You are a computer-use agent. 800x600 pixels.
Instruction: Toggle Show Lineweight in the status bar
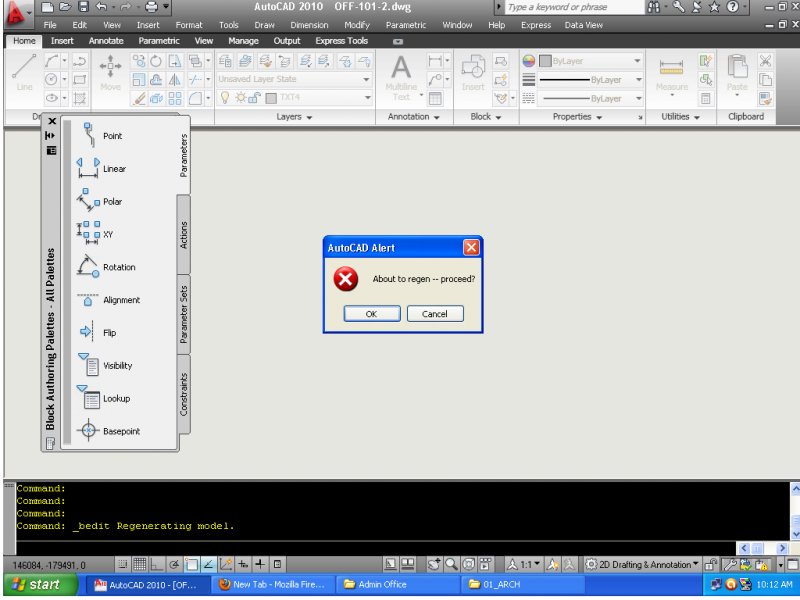[260, 564]
